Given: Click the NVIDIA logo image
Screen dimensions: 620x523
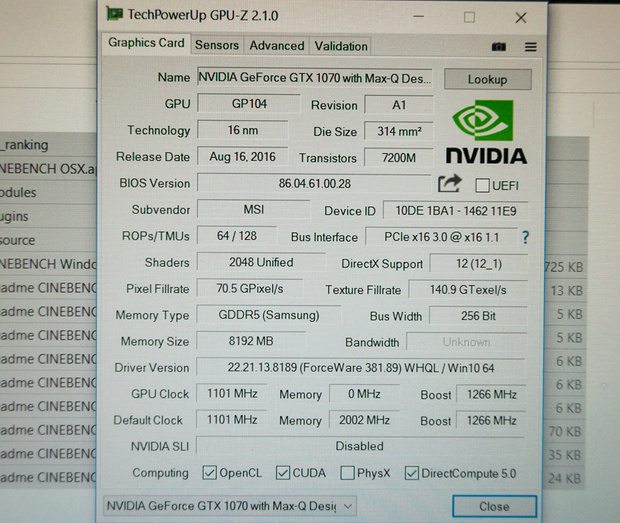Looking at the screenshot, I should click(486, 132).
